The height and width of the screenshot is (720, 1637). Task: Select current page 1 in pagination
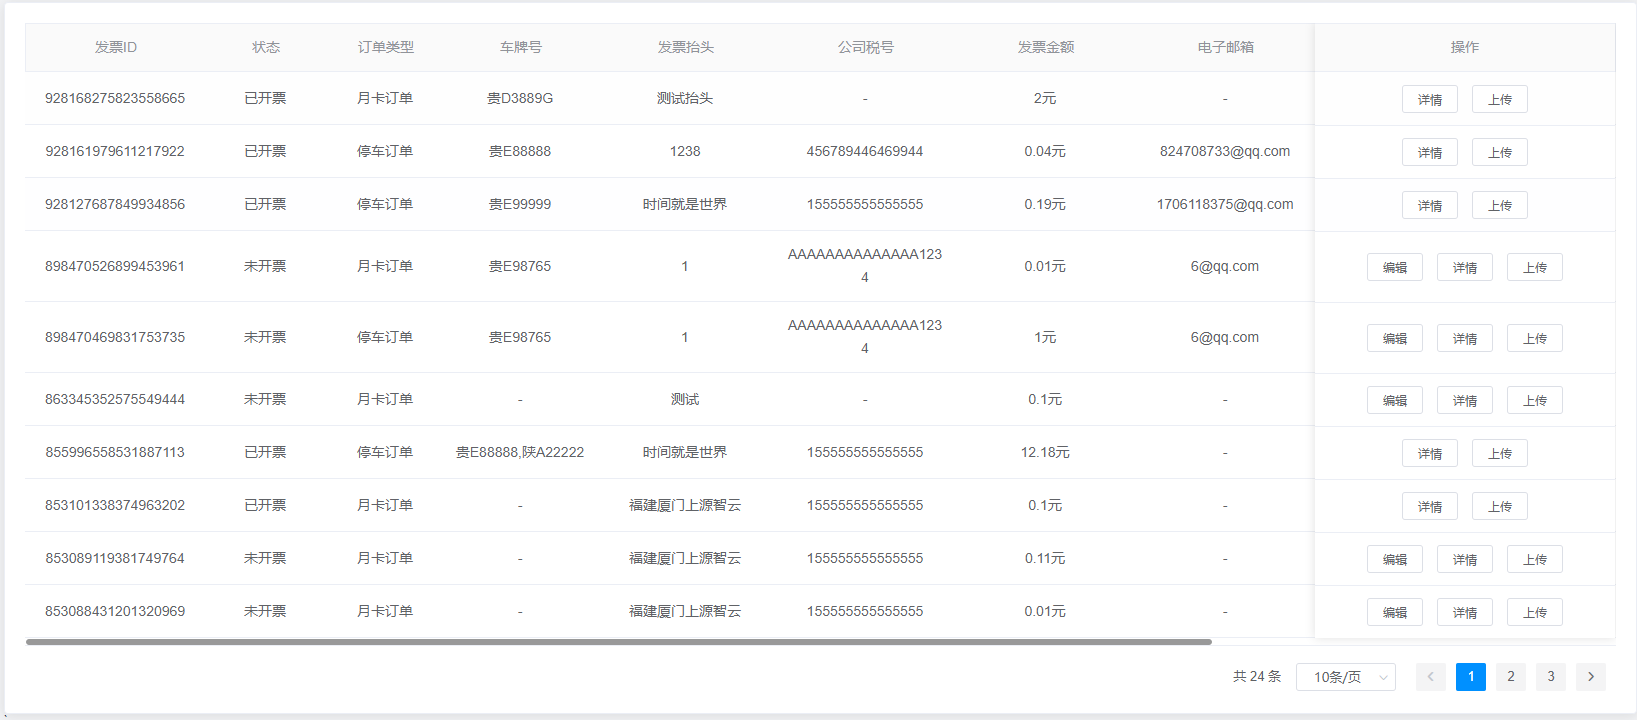pos(1470,677)
